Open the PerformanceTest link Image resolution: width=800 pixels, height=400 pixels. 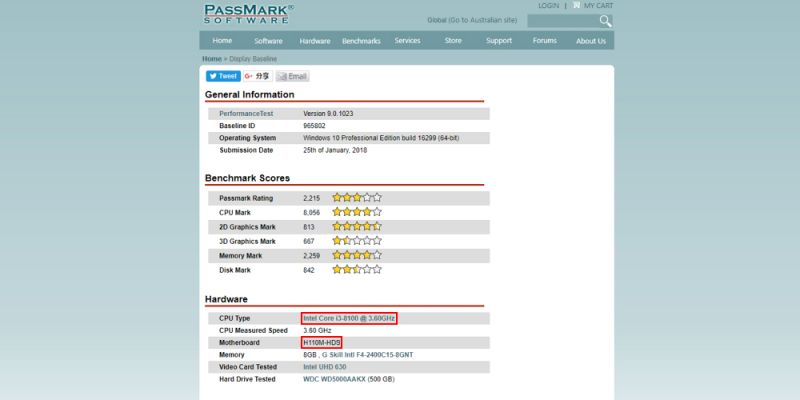[246, 114]
